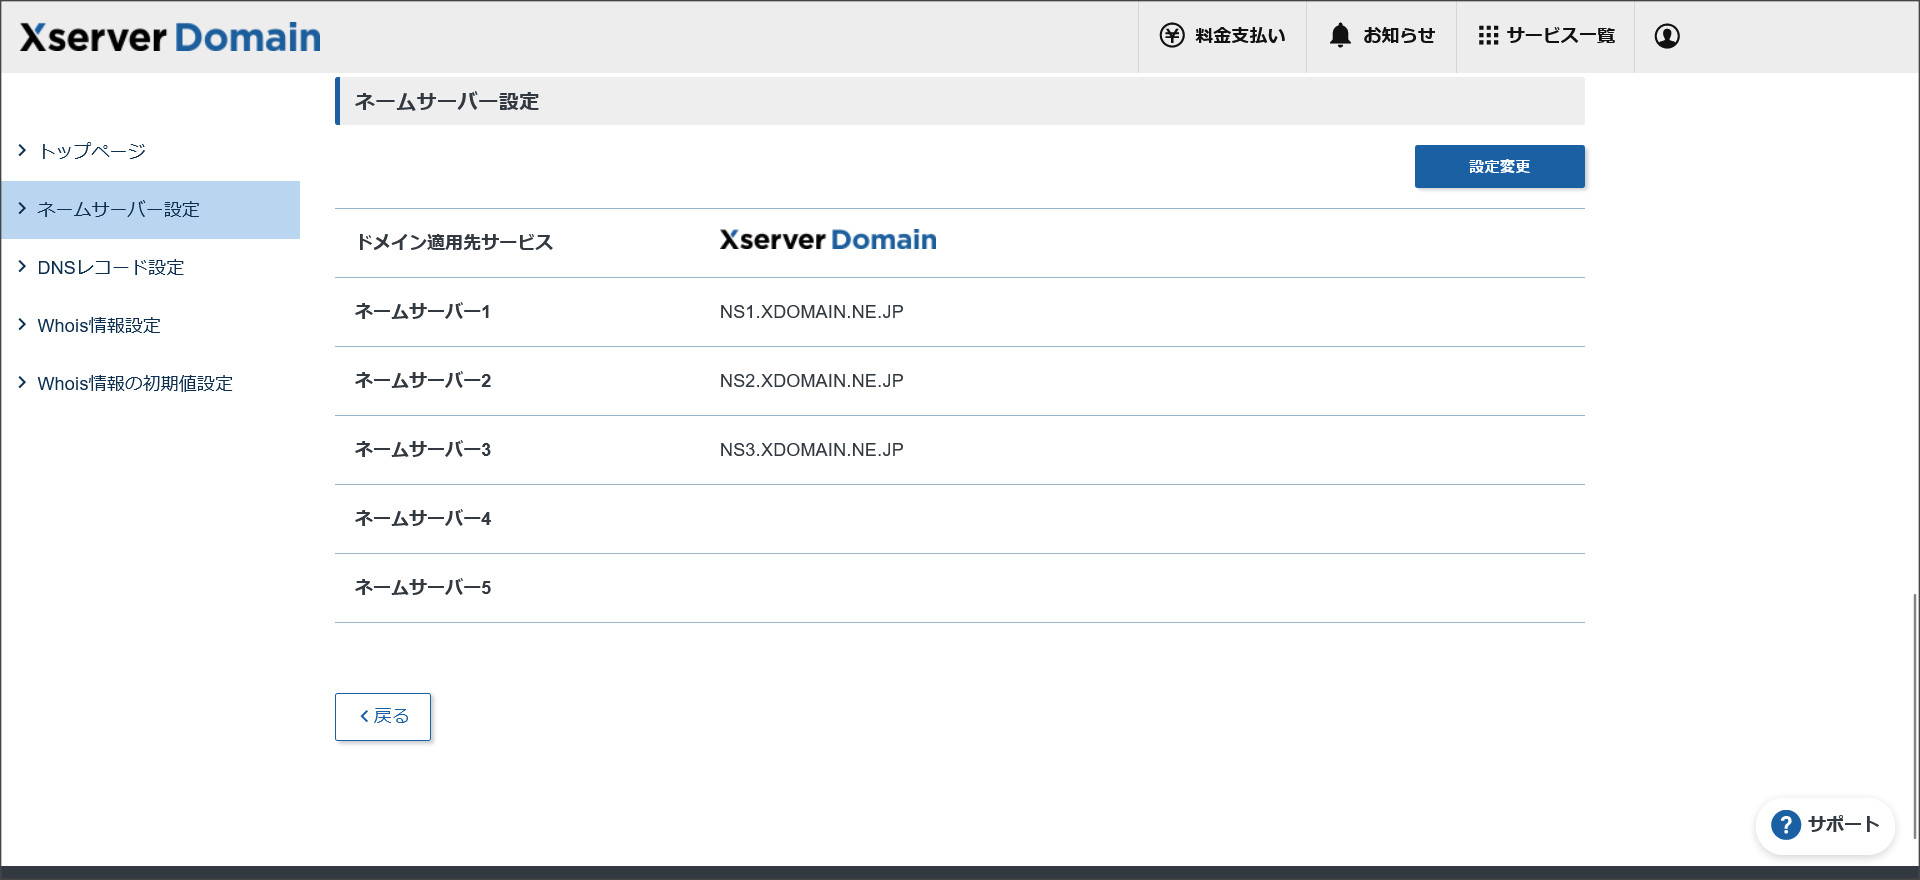Click the NS1.XDOMAIN.NE.JP nameserver value

click(811, 312)
